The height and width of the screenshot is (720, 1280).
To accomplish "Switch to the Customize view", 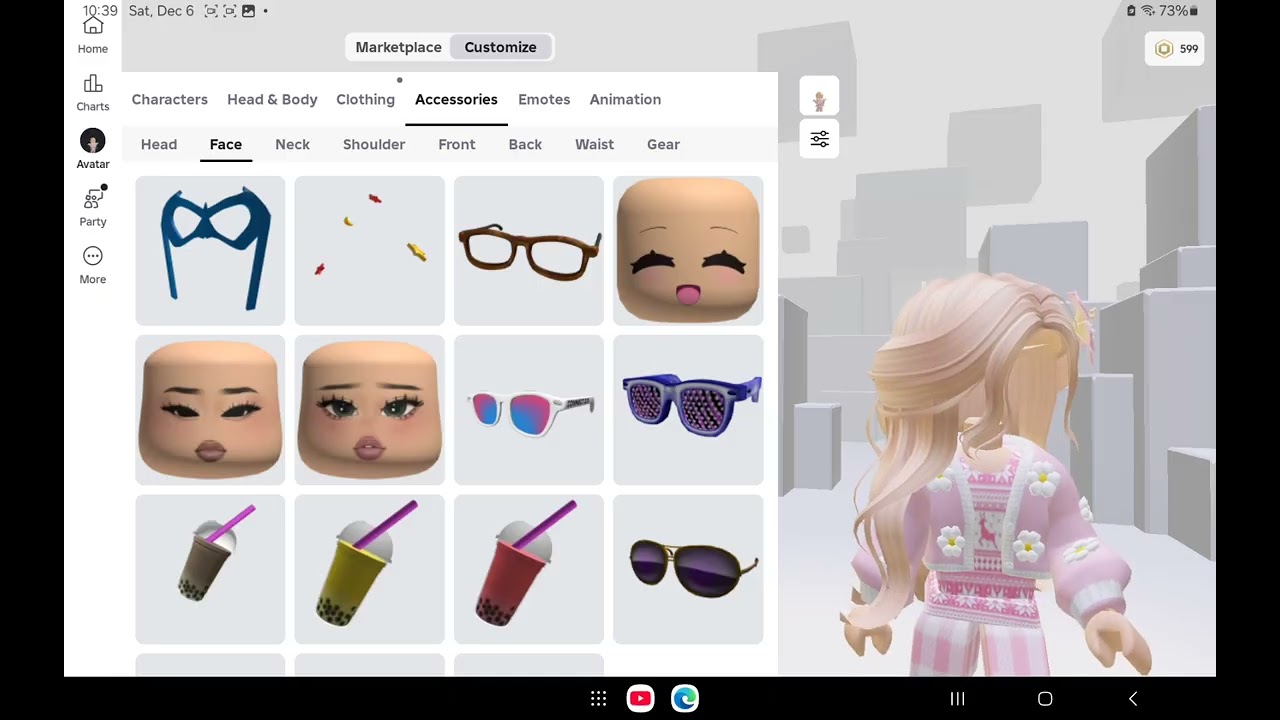I will tap(500, 47).
